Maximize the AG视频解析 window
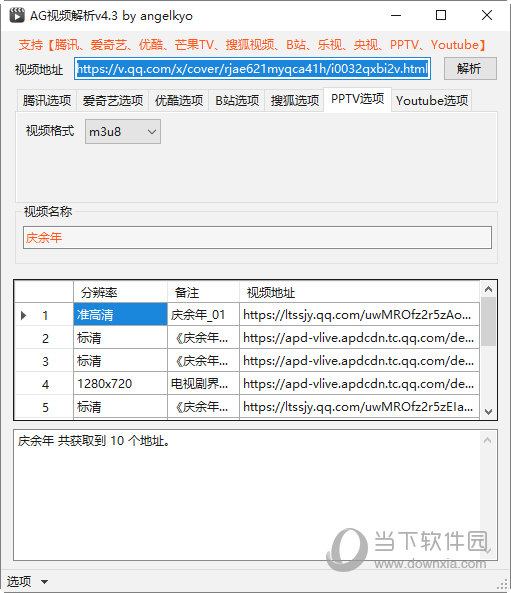This screenshot has height=593, width=511. [441, 15]
